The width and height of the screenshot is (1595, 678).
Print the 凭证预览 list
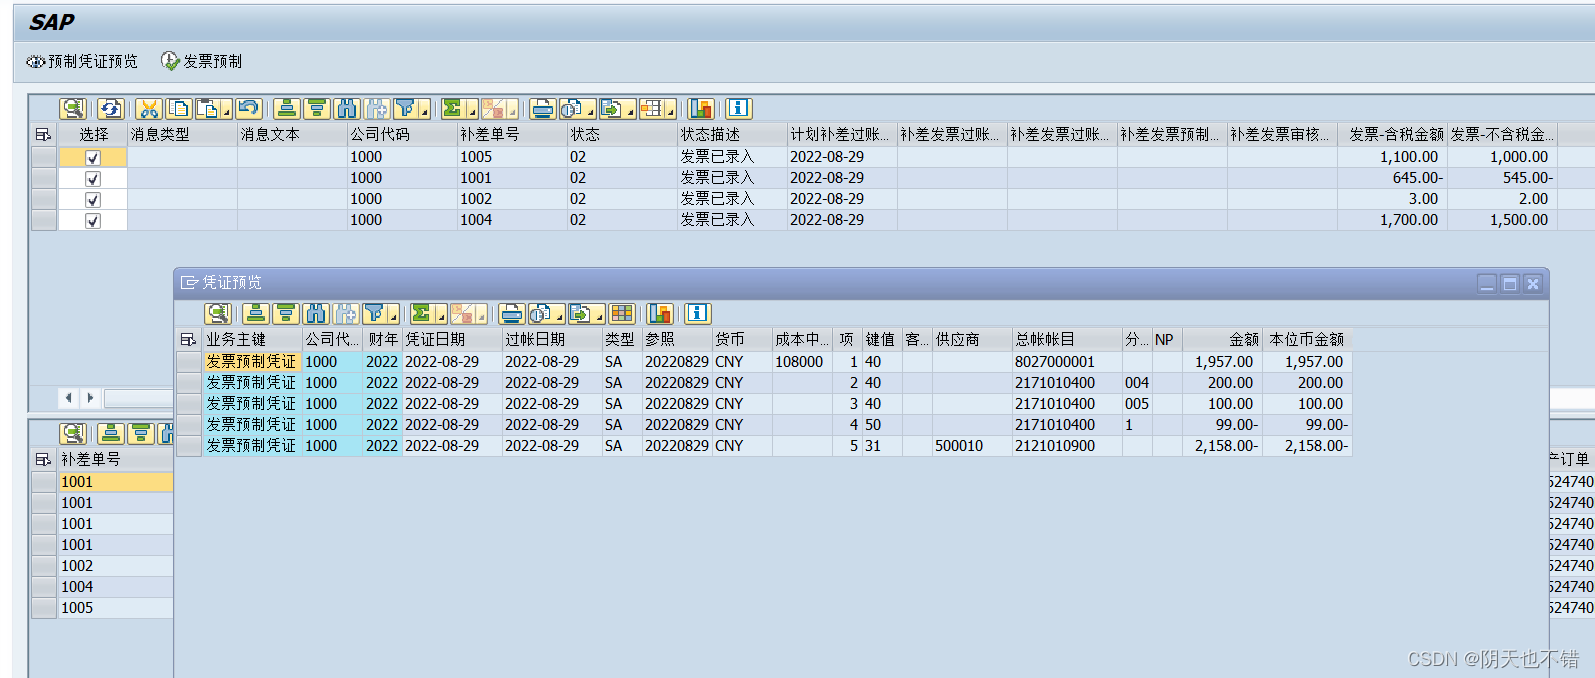[x=512, y=313]
